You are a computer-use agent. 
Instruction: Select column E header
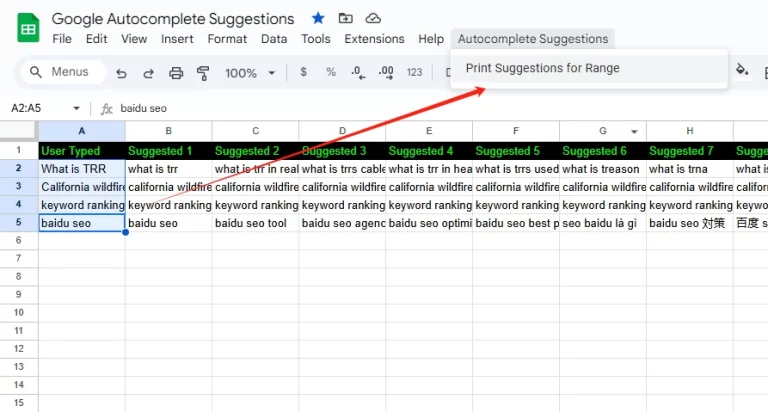coord(429,131)
